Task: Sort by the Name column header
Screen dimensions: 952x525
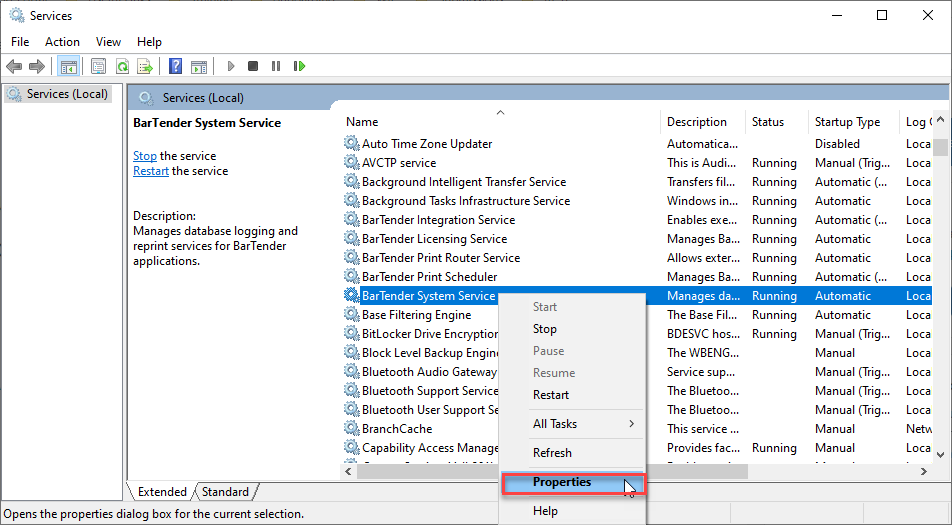Action: pos(500,122)
